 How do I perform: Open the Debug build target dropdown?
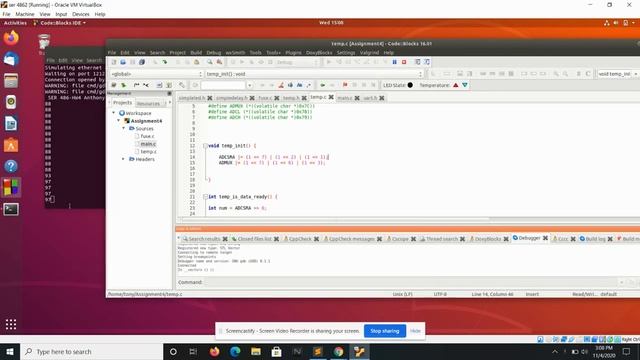click(296, 62)
